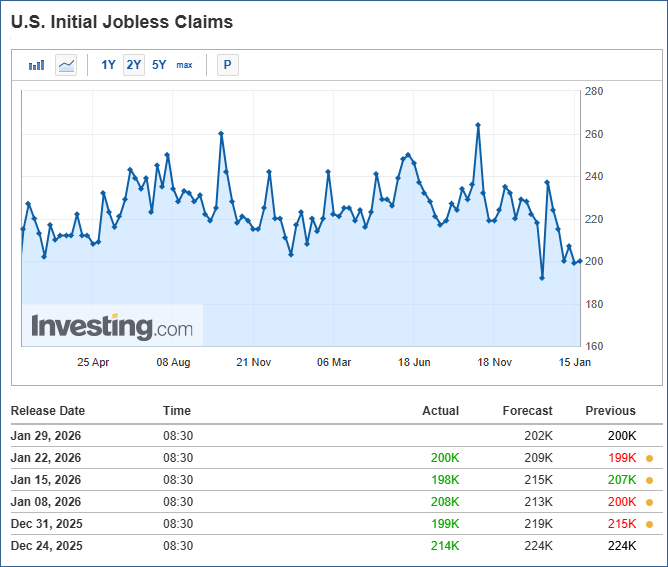The image size is (668, 567).
Task: Click the peak data point near 264
Action: click(x=478, y=125)
